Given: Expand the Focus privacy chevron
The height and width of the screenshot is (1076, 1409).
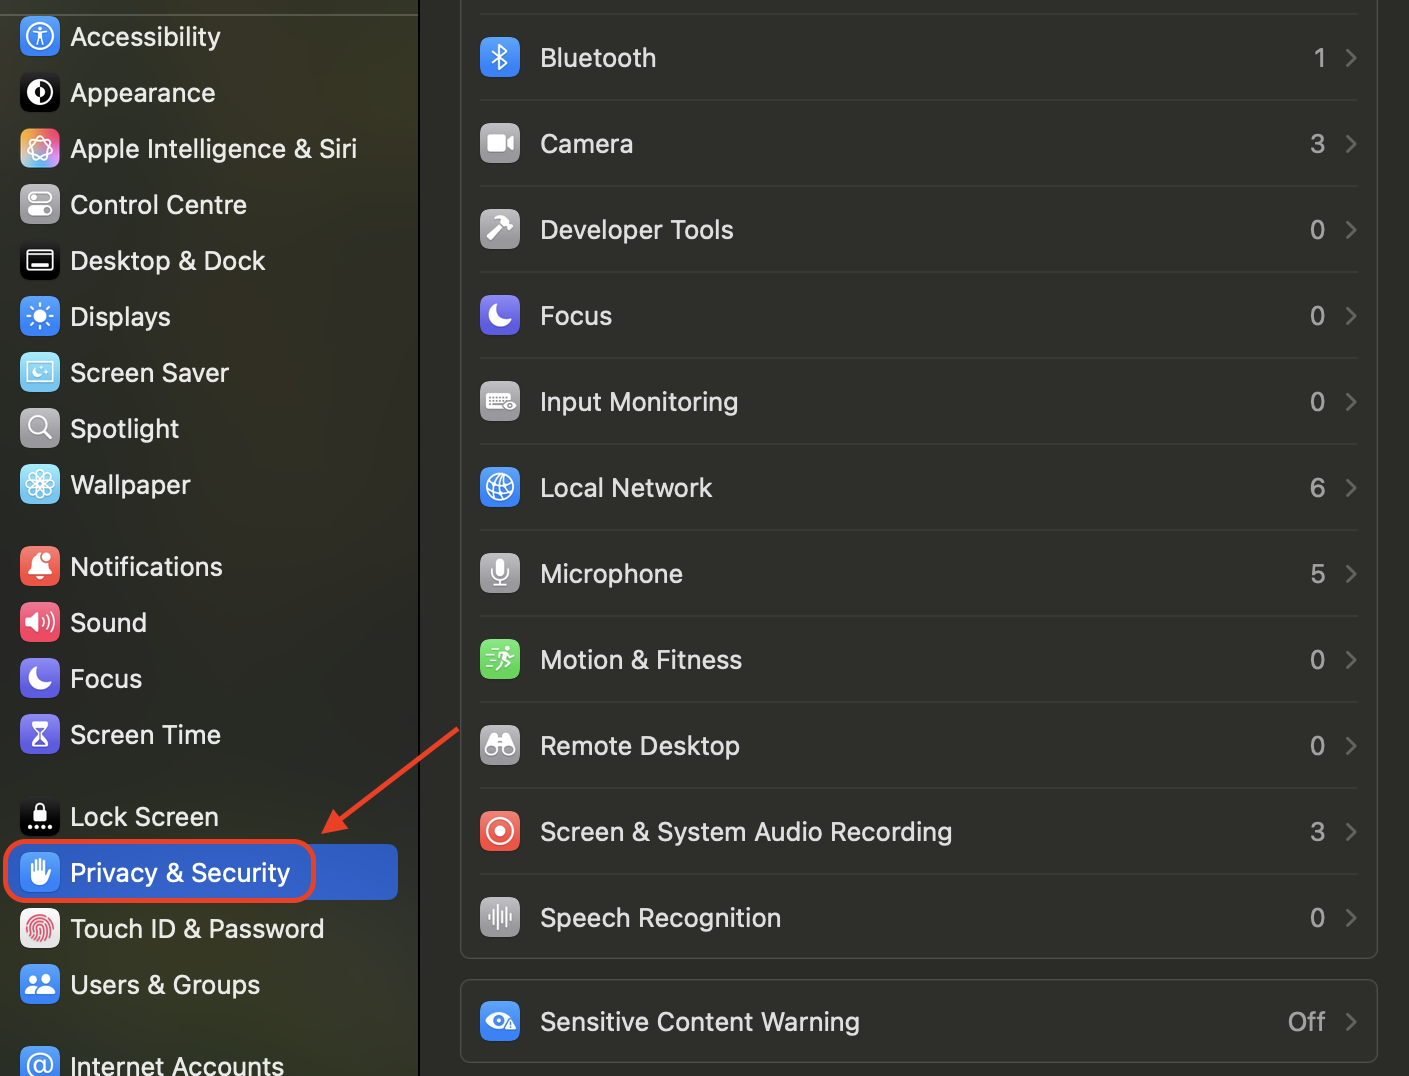Looking at the screenshot, I should pos(1350,315).
